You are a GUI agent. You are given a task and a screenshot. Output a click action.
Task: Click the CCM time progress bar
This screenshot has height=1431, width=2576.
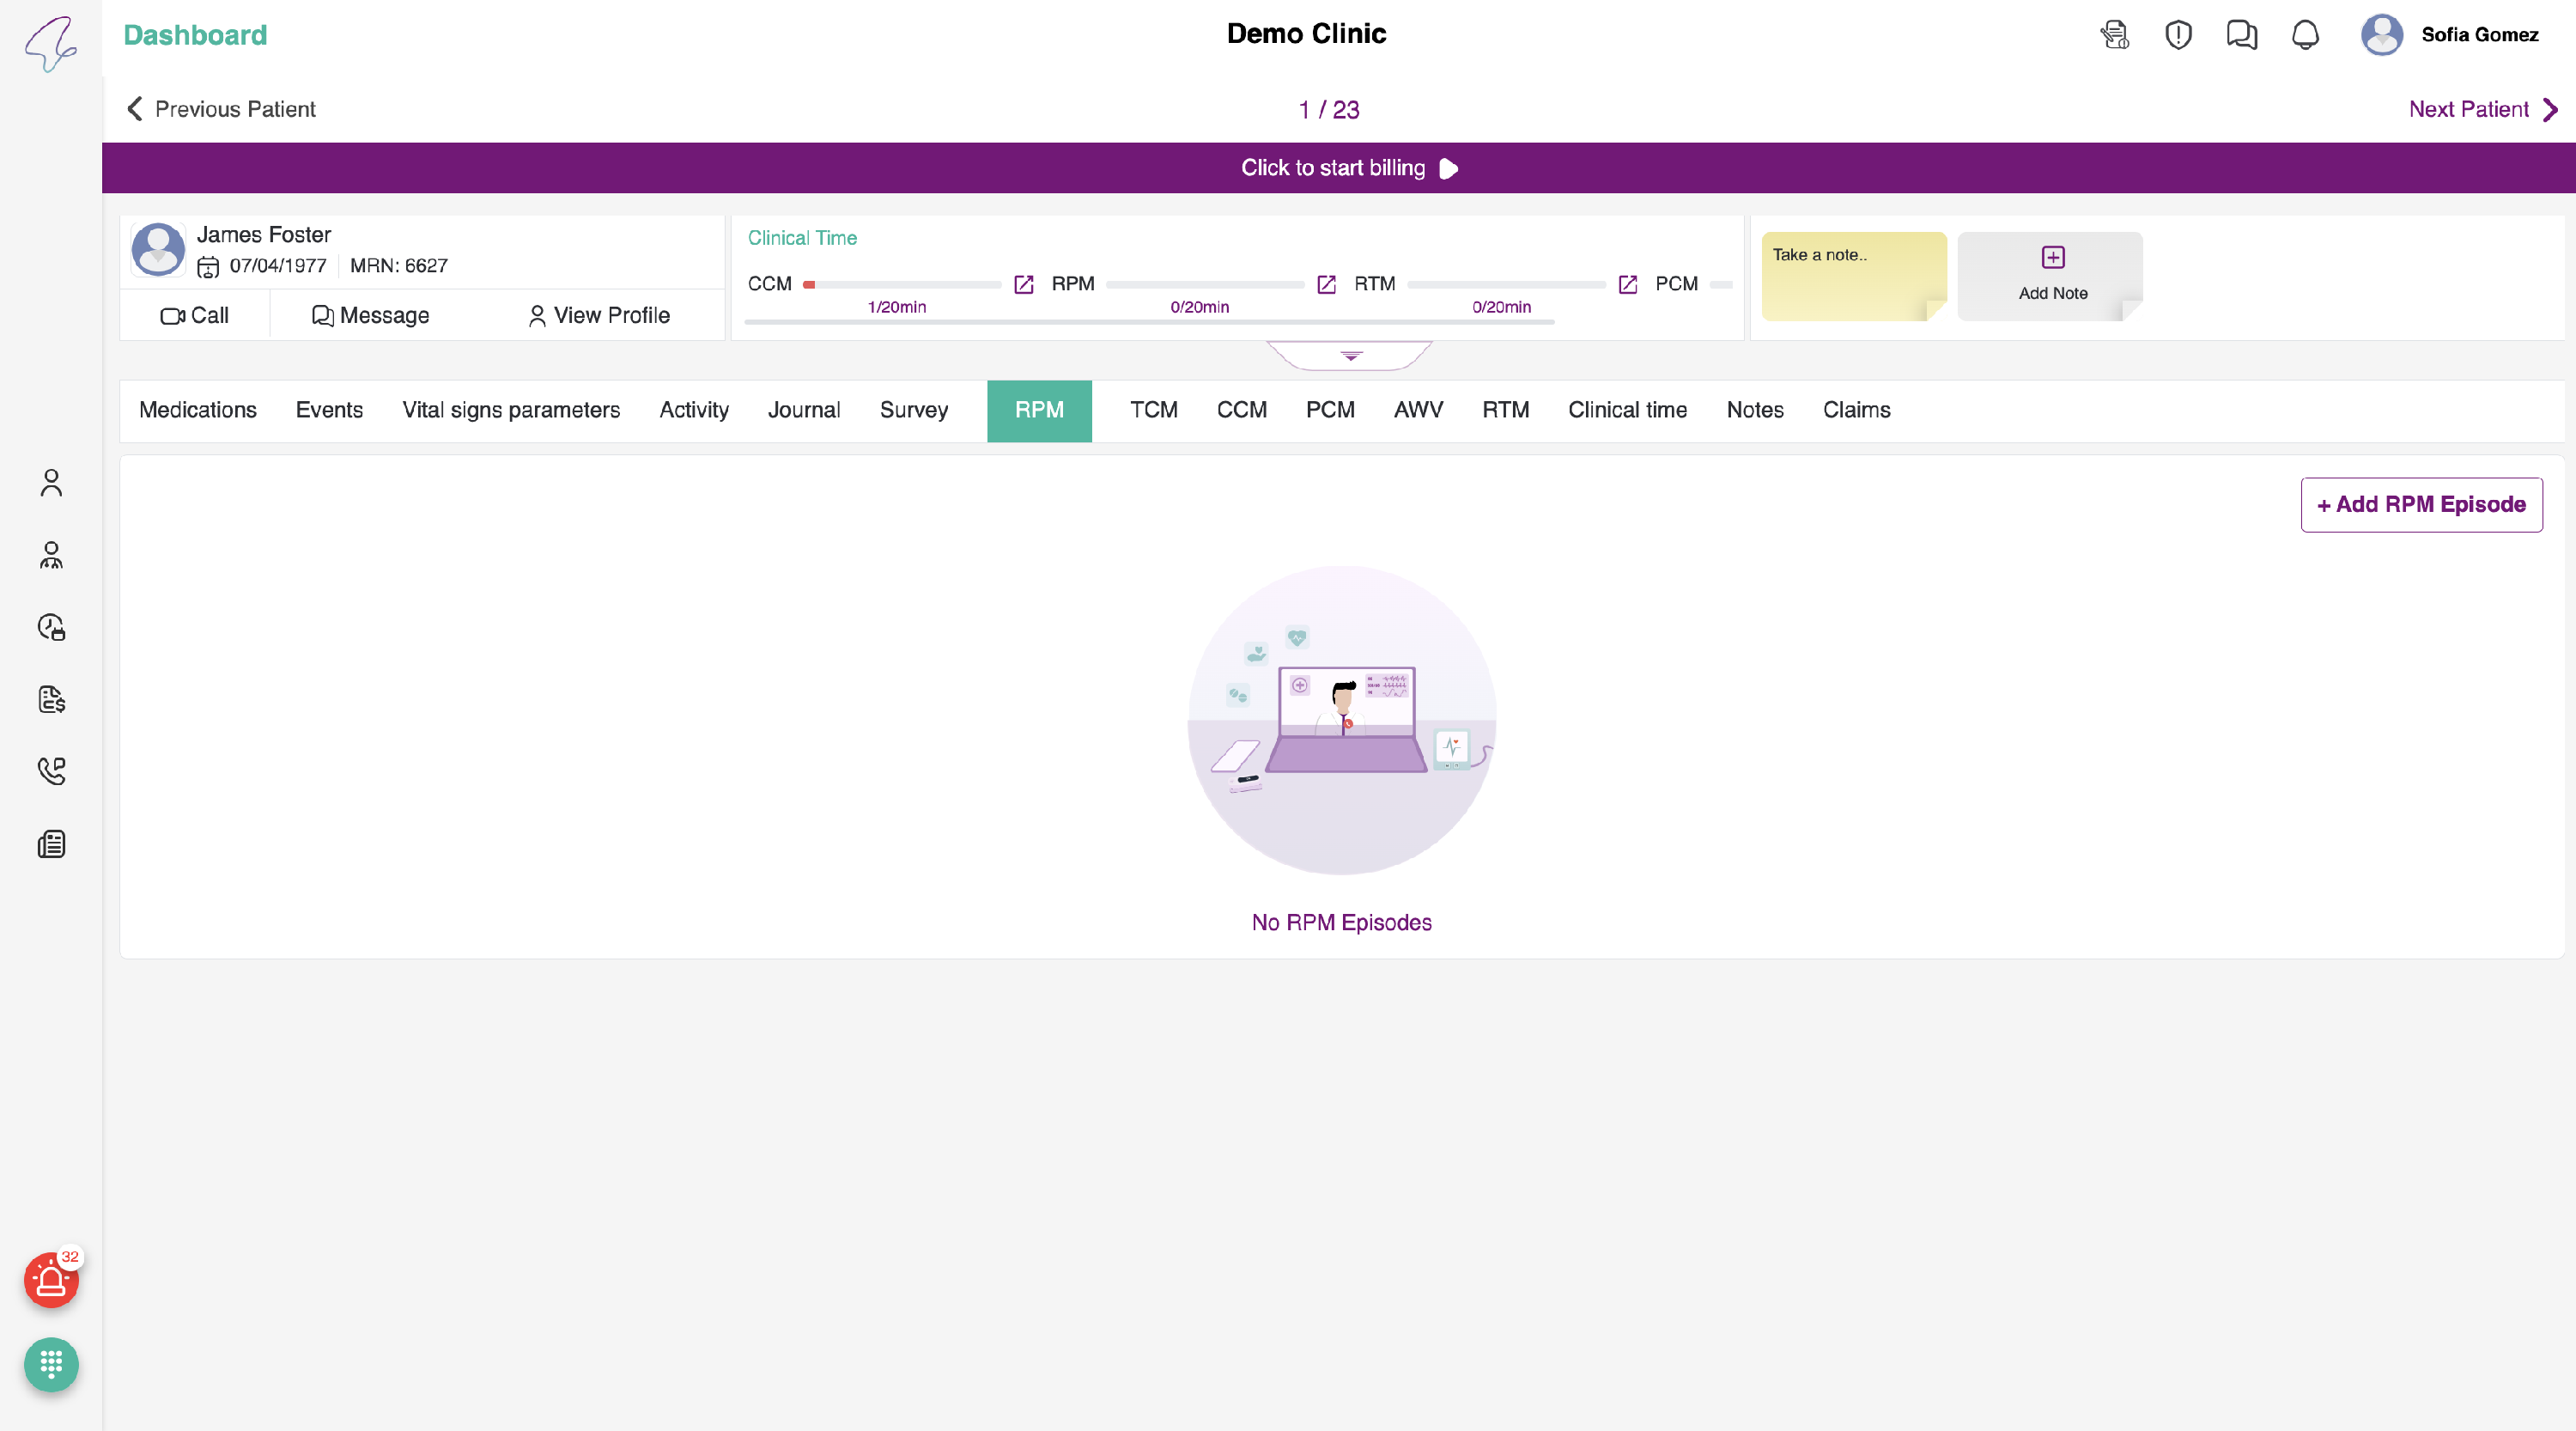click(x=901, y=285)
